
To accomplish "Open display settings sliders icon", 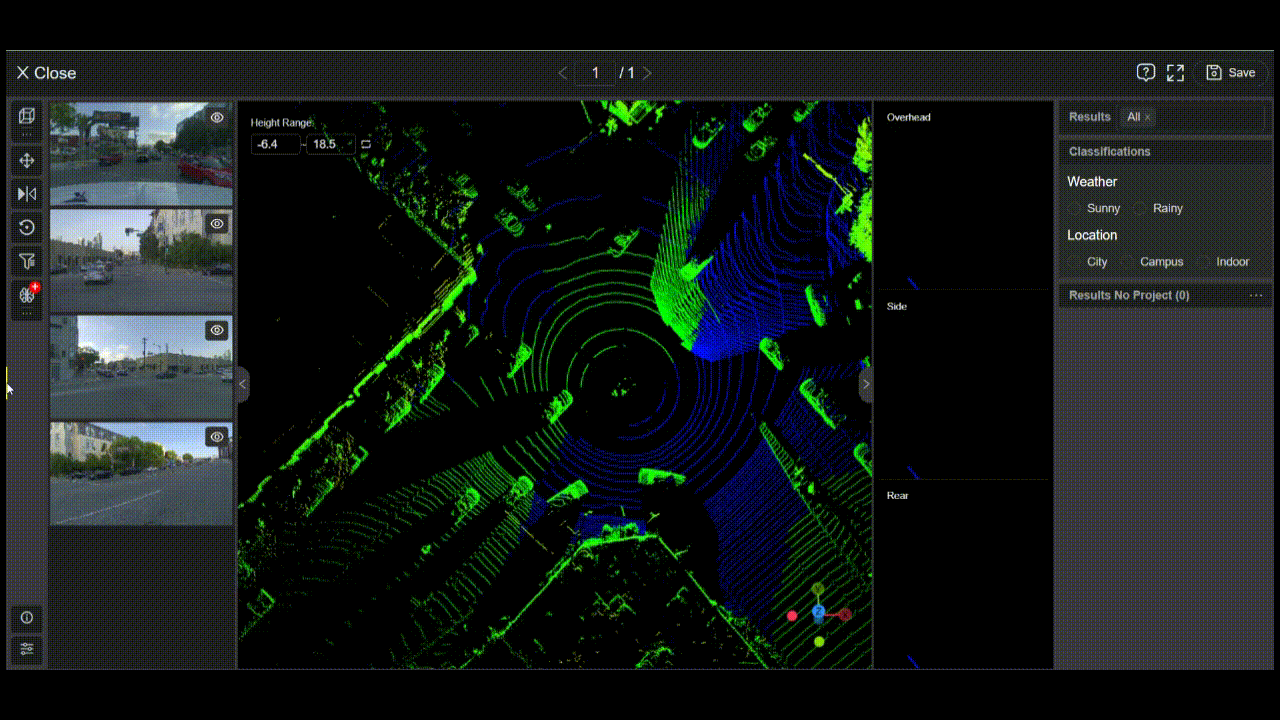I will (27, 649).
